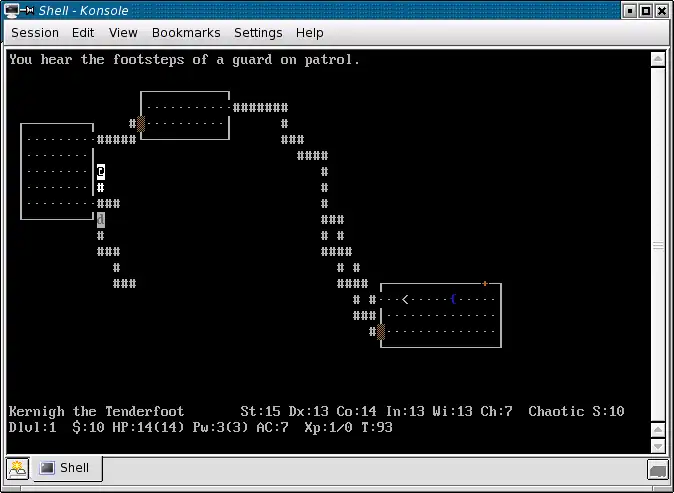The image size is (674, 493).
Task: Click the New Session icon
Action: point(18,468)
